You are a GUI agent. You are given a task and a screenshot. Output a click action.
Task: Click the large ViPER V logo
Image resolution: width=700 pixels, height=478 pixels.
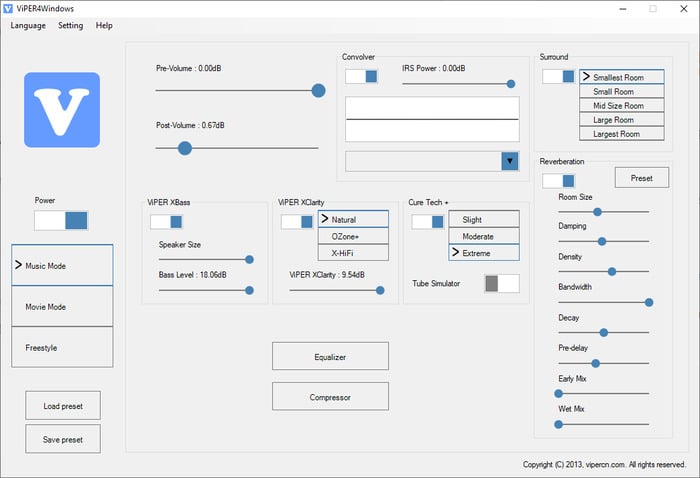pyautogui.click(x=62, y=110)
